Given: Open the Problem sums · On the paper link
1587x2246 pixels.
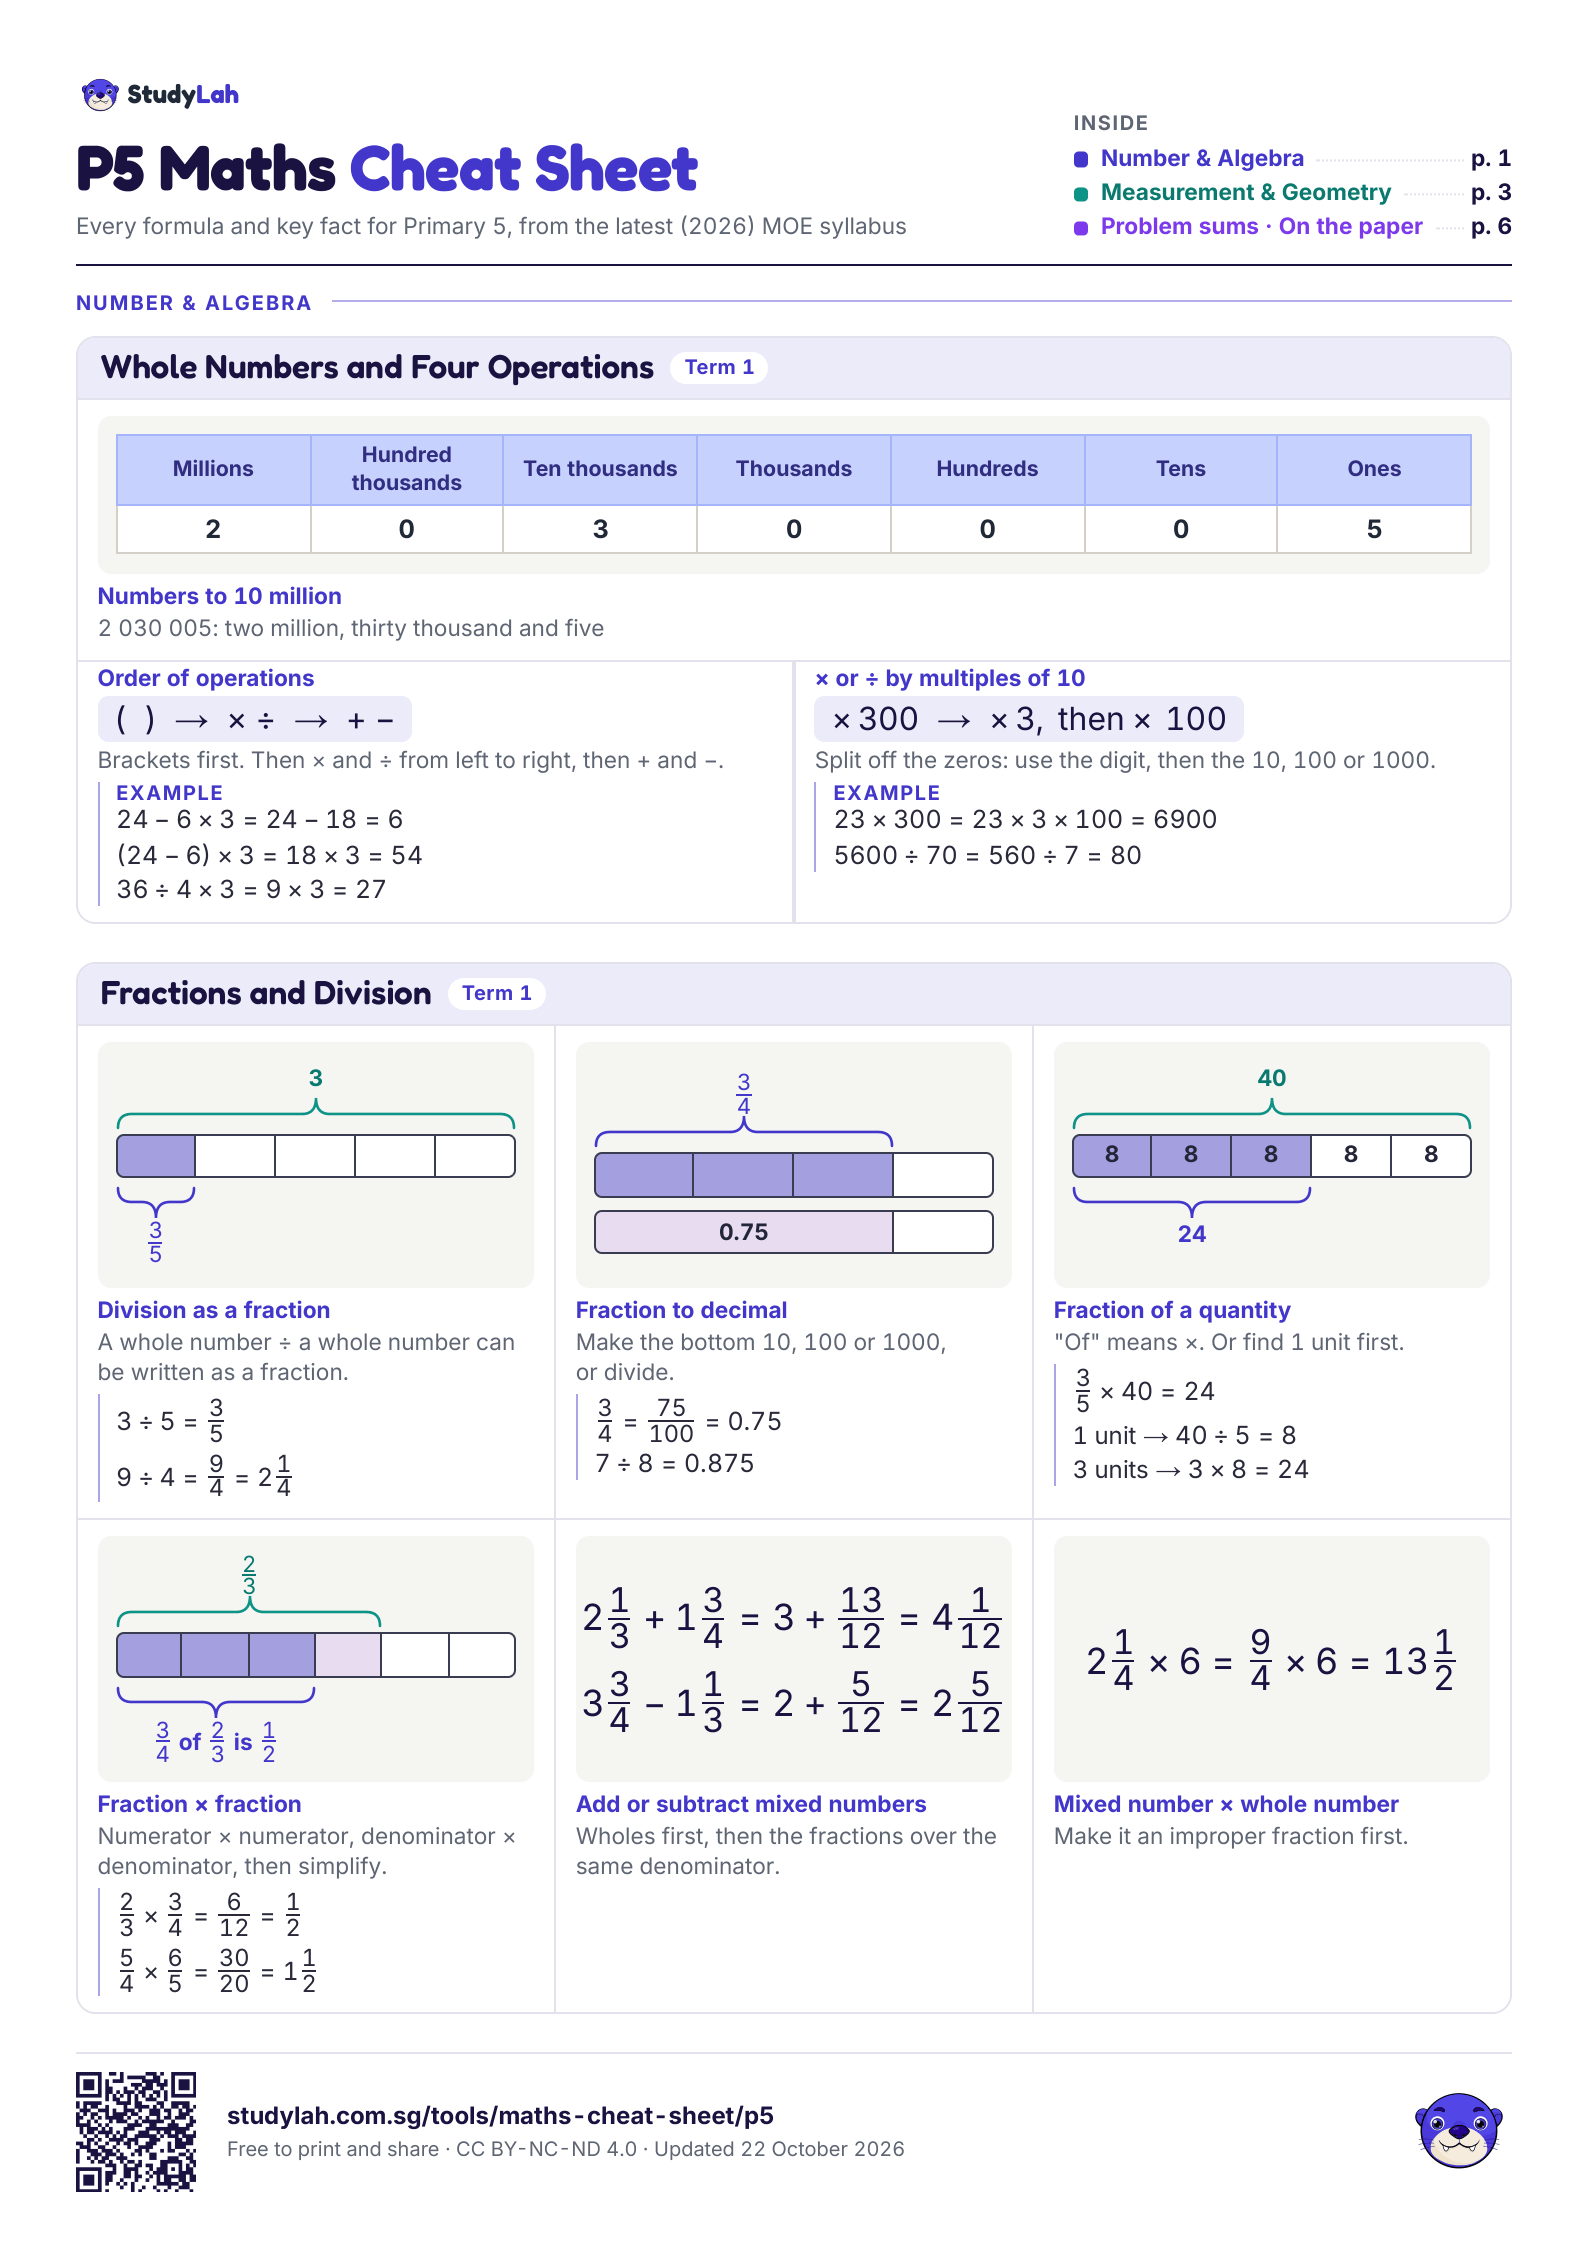Looking at the screenshot, I should (1261, 227).
